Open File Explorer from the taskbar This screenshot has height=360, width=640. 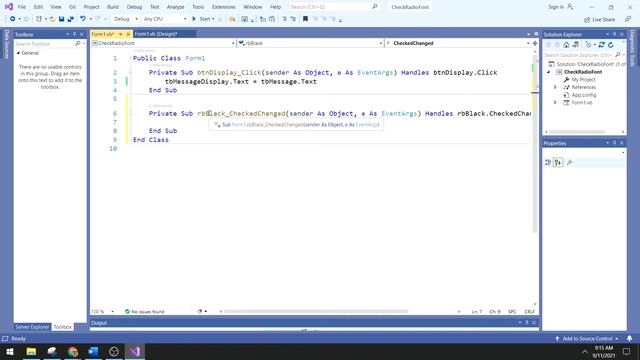(31, 351)
